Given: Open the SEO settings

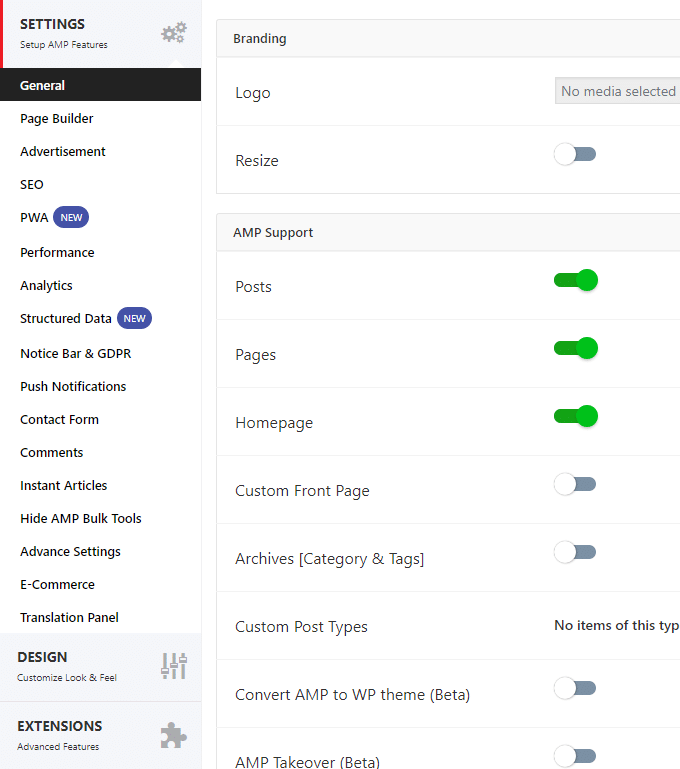Looking at the screenshot, I should (32, 184).
